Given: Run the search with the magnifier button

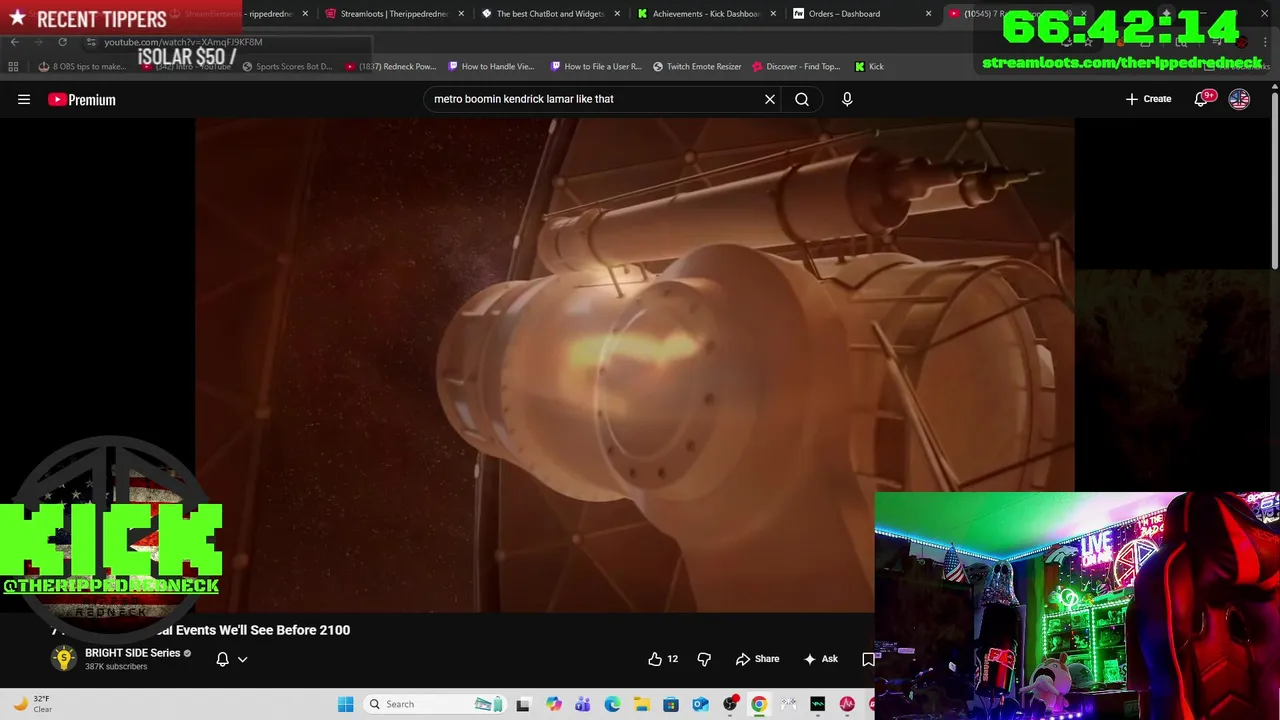Looking at the screenshot, I should click(802, 99).
